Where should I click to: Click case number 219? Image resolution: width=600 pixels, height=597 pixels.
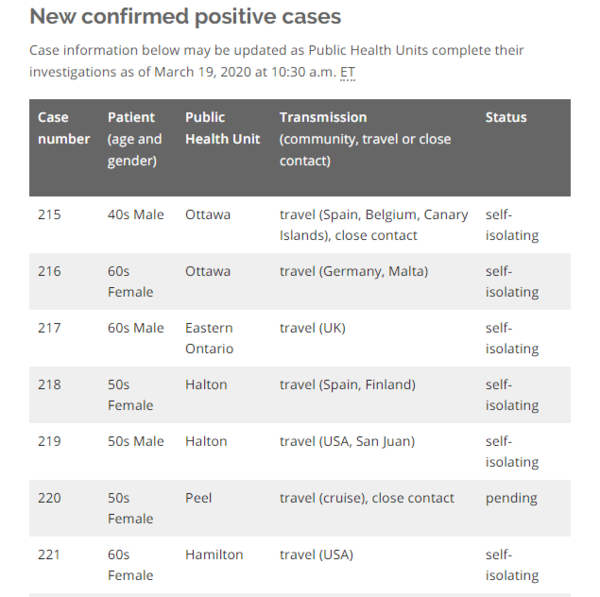click(x=49, y=441)
